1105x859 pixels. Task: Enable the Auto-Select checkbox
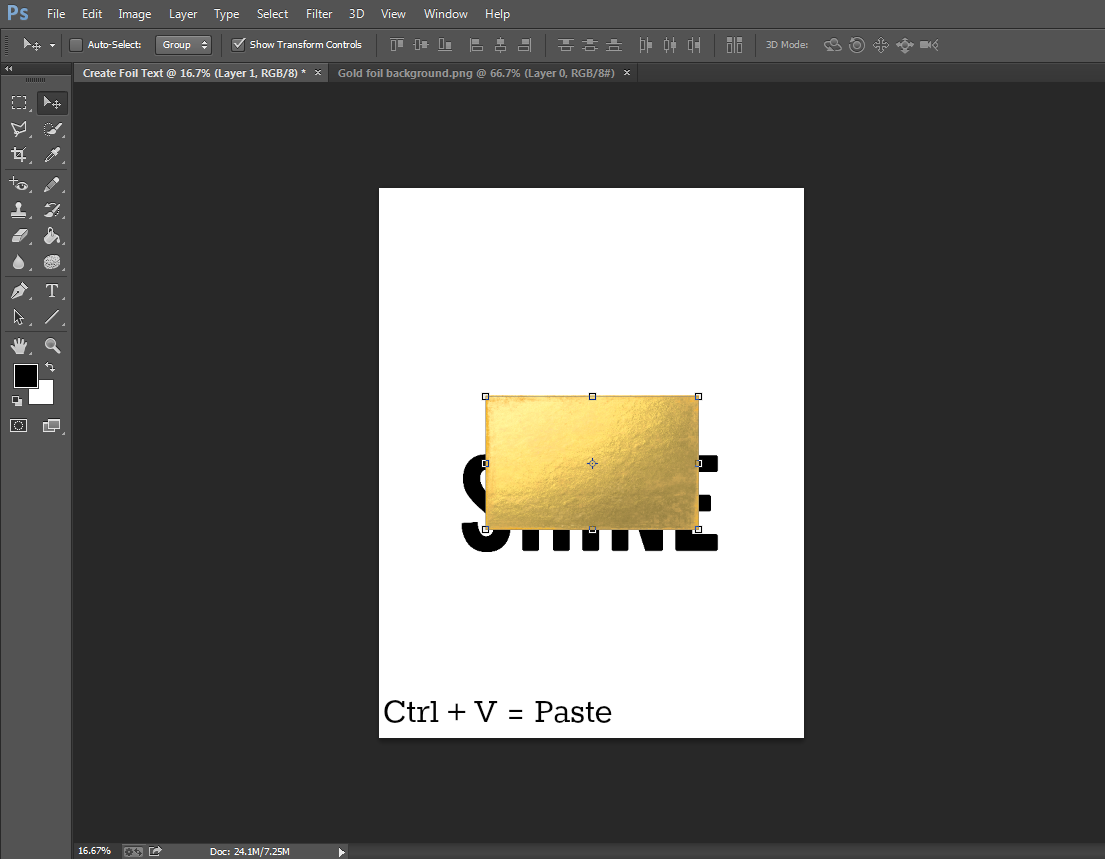click(75, 44)
